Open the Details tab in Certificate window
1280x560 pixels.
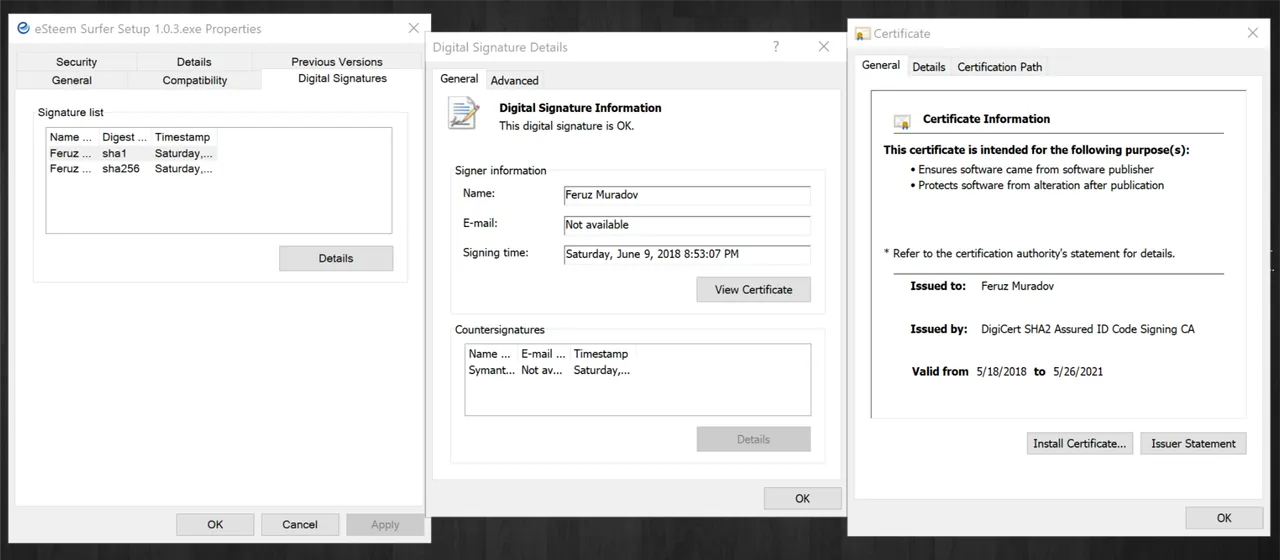[928, 67]
